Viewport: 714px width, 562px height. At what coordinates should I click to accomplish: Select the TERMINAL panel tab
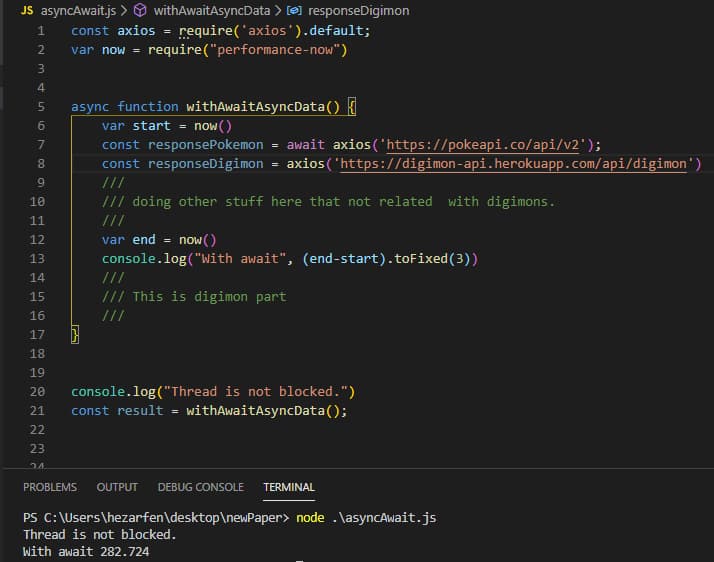(289, 487)
